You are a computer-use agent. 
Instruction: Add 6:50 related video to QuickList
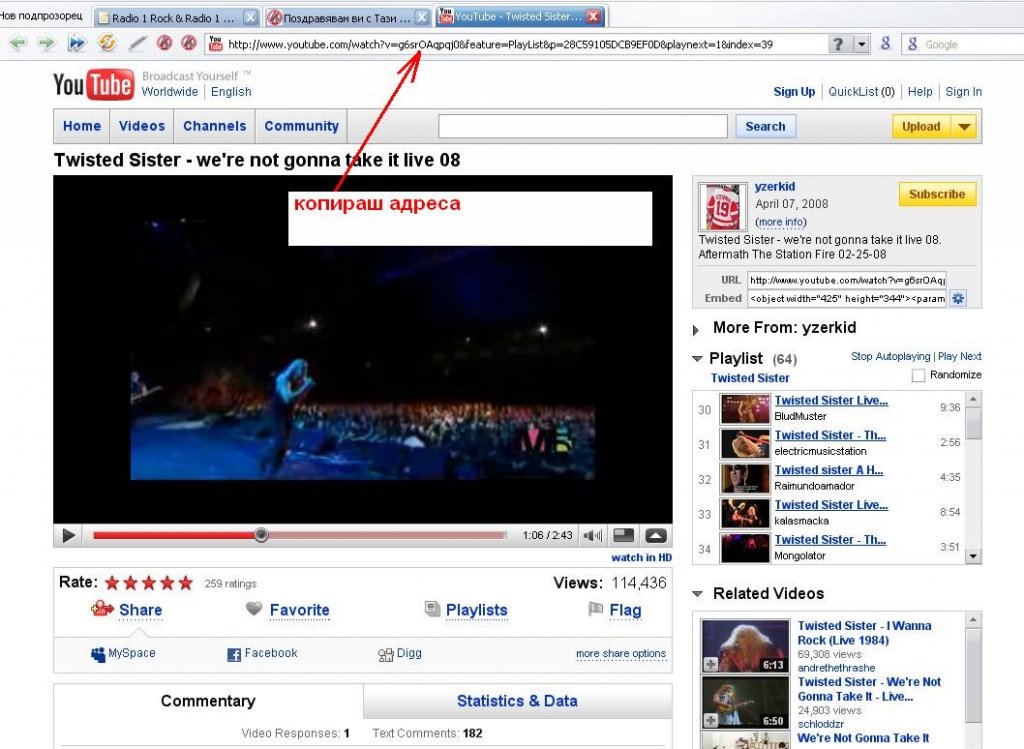pos(711,720)
